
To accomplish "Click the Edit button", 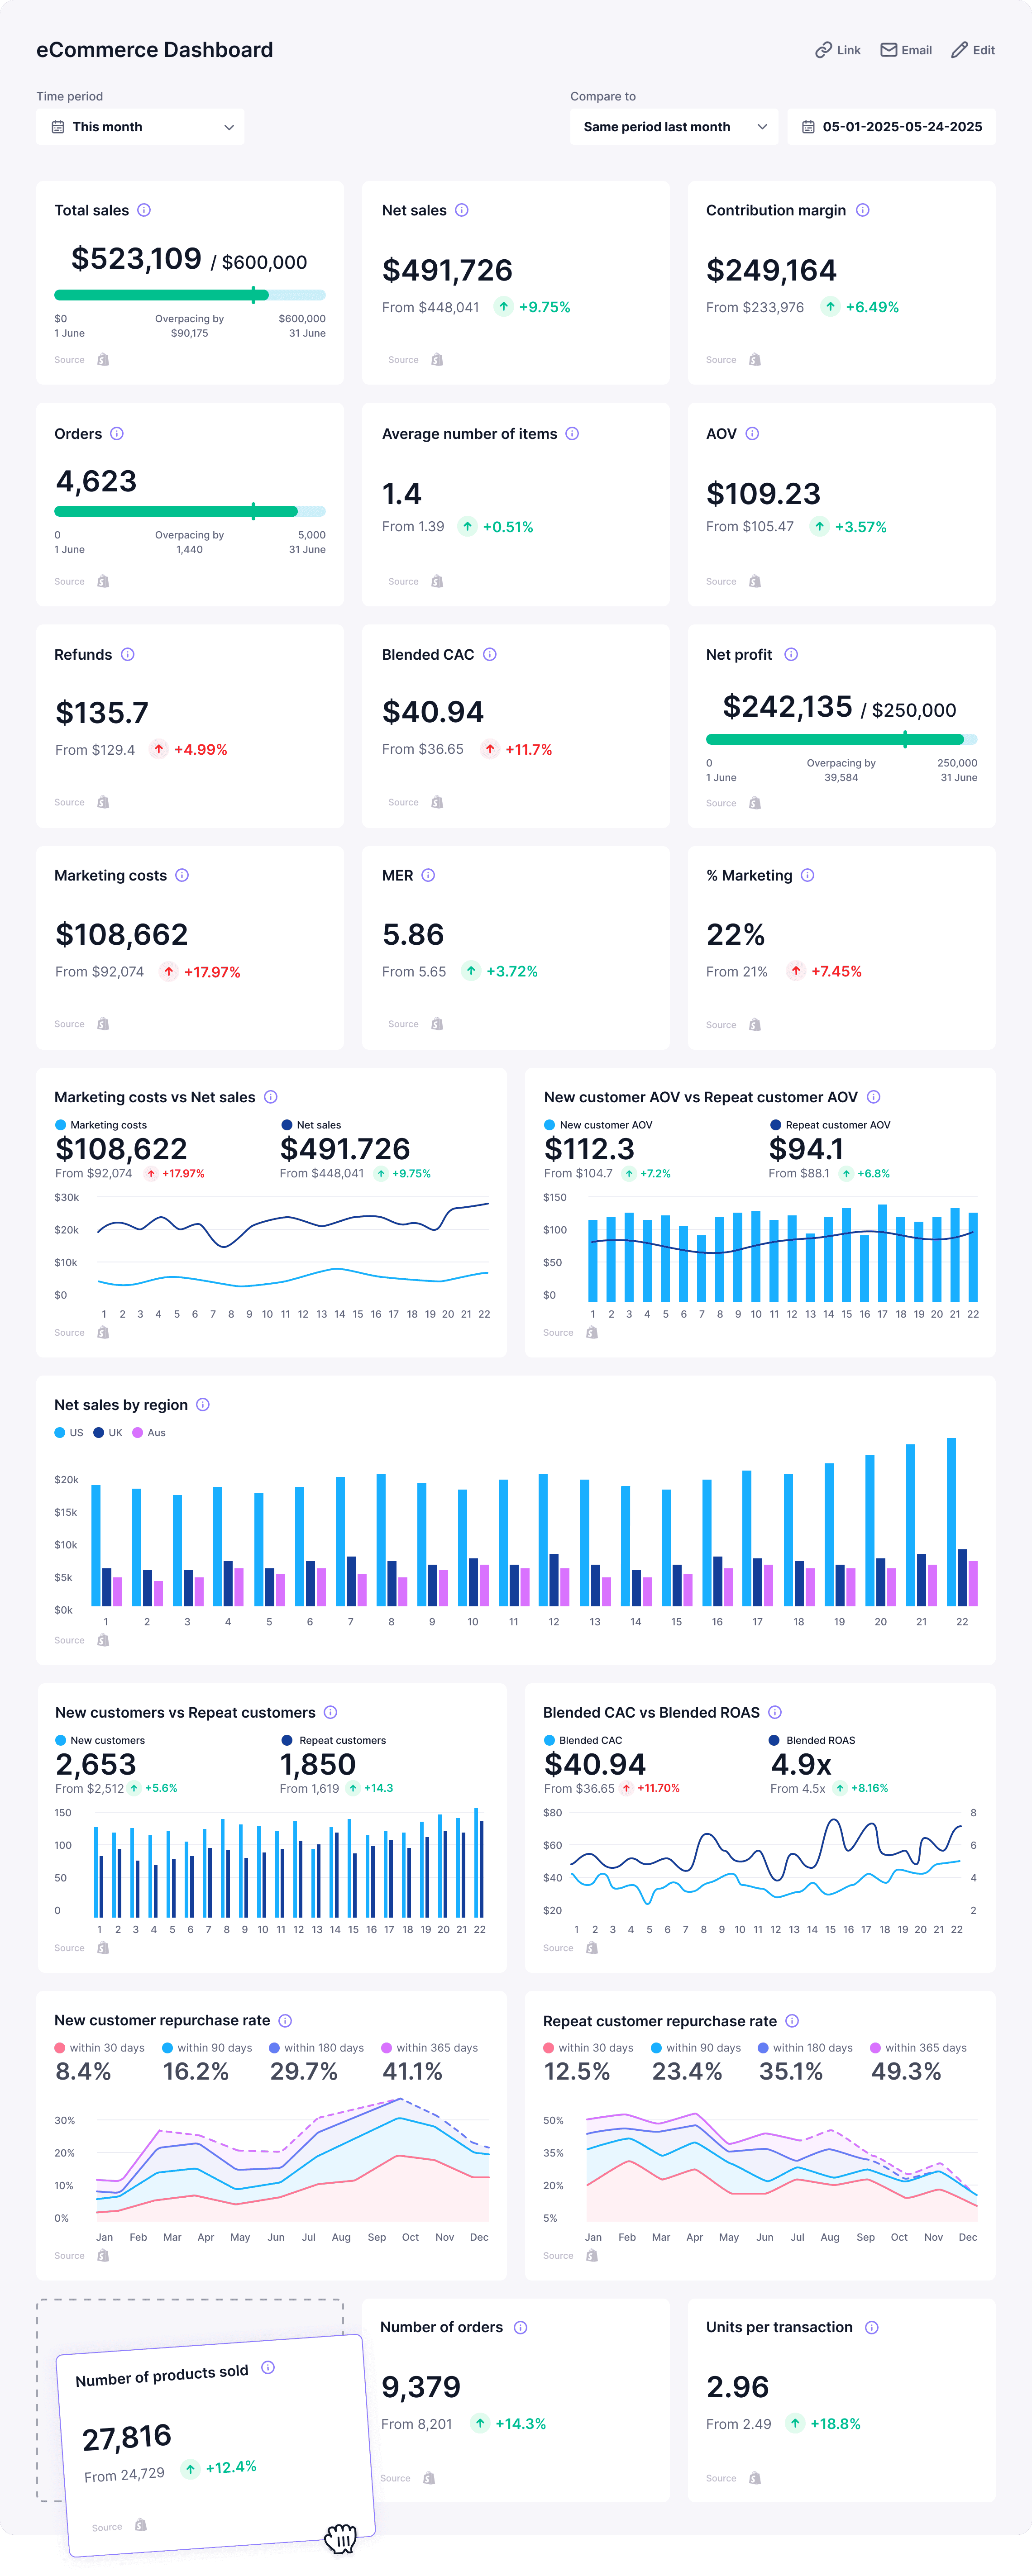I will 971,49.
